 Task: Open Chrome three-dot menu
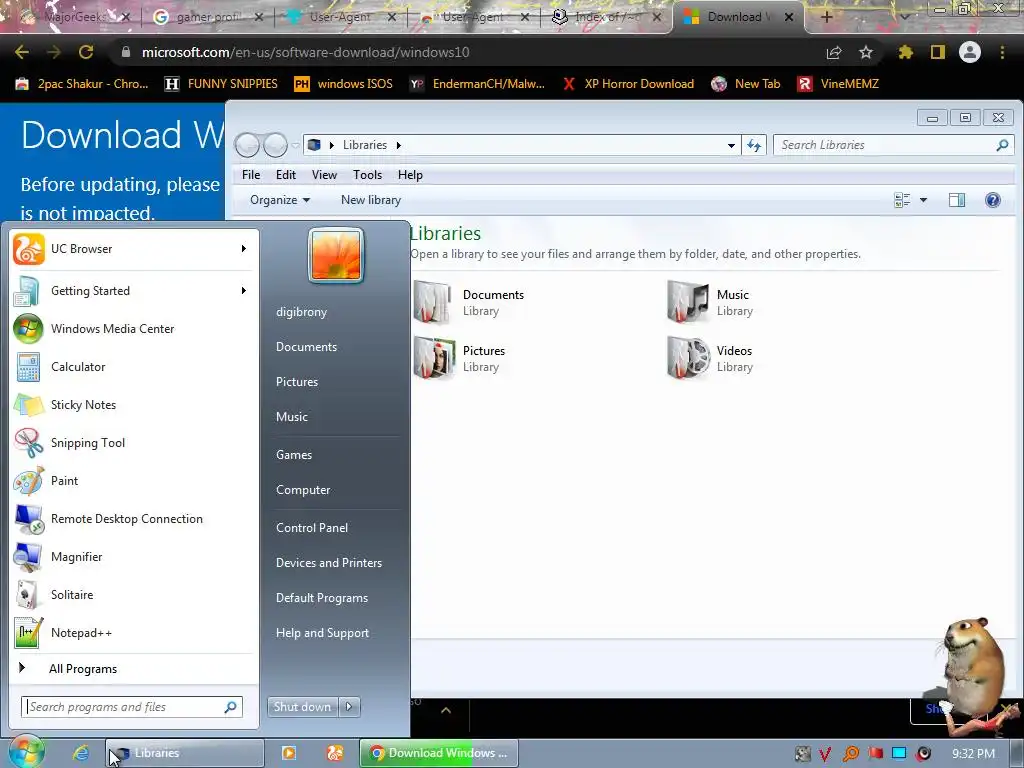[1002, 52]
